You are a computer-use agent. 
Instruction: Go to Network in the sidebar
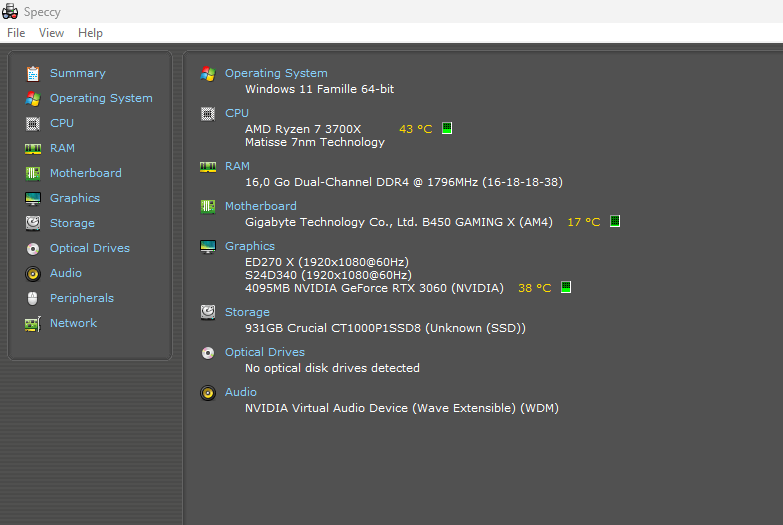coord(73,323)
